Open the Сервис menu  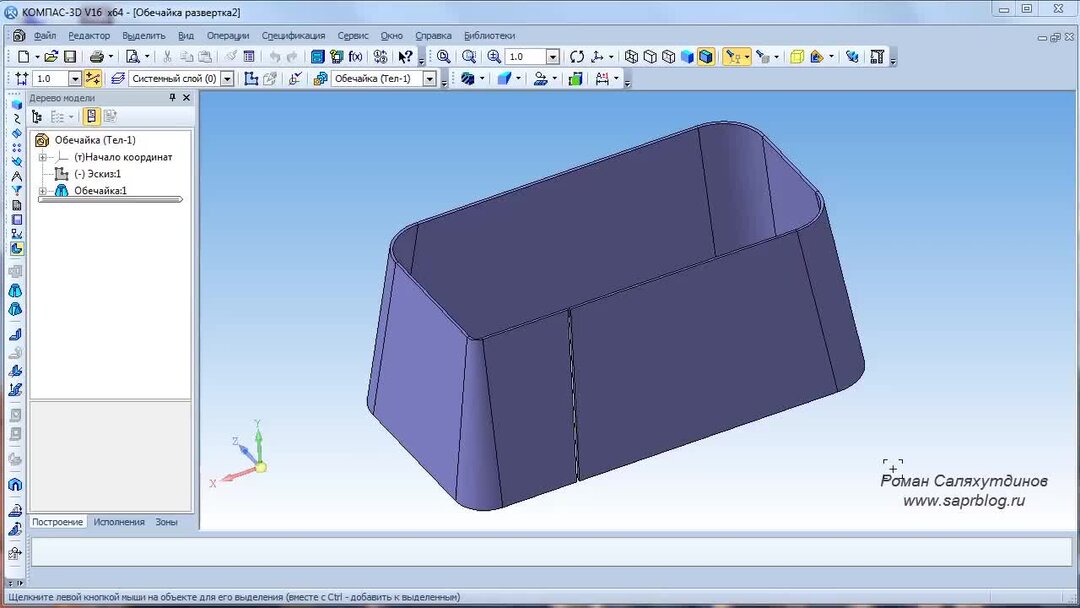pos(353,36)
